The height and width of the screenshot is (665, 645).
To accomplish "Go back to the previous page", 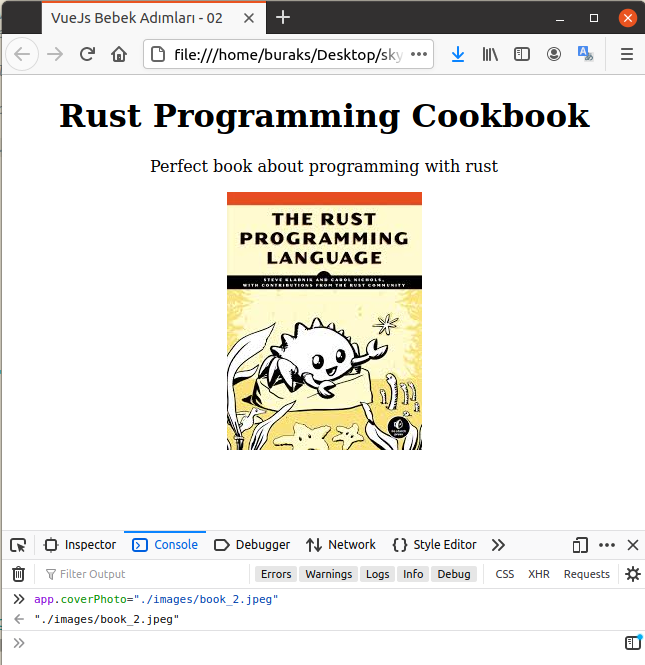I will 22,54.
